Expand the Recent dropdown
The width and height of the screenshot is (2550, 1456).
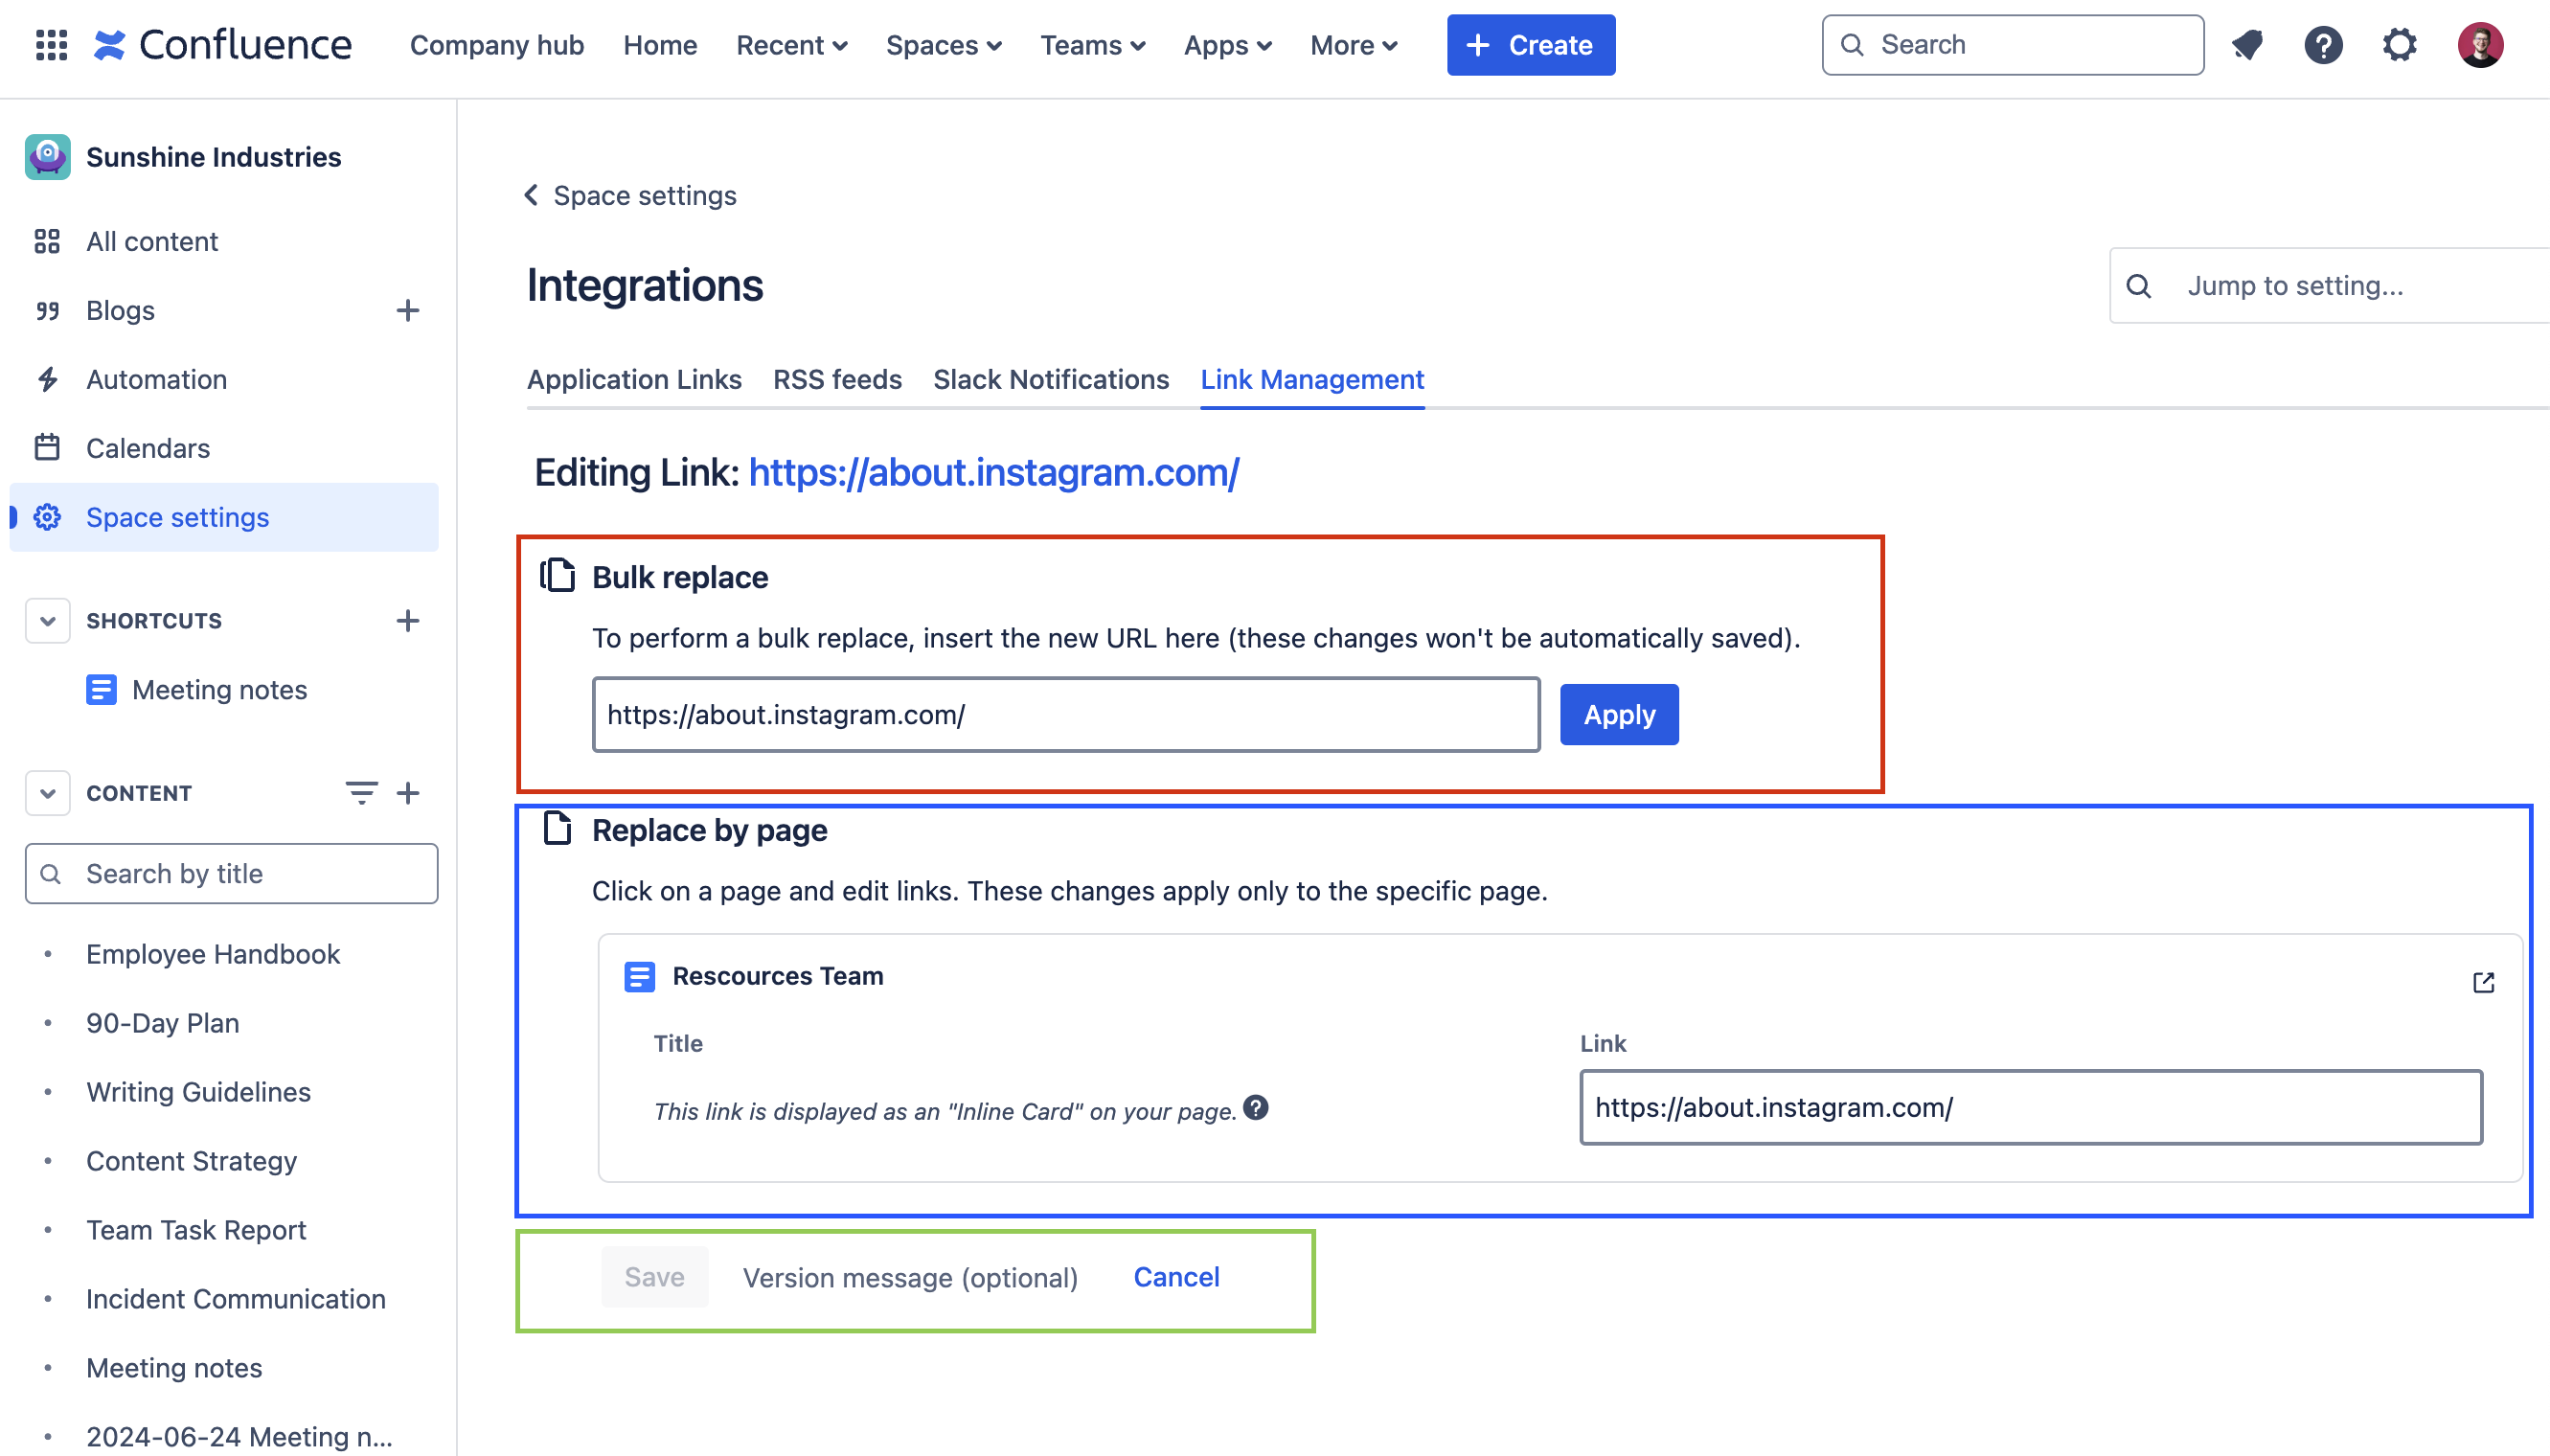(x=791, y=45)
